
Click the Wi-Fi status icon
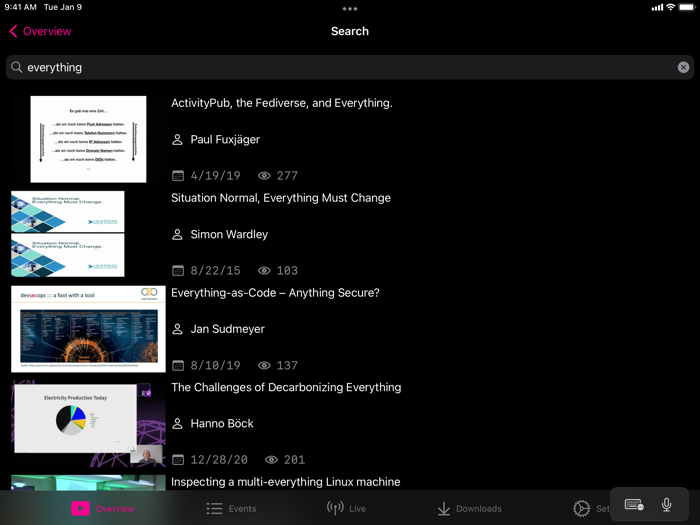pos(670,7)
